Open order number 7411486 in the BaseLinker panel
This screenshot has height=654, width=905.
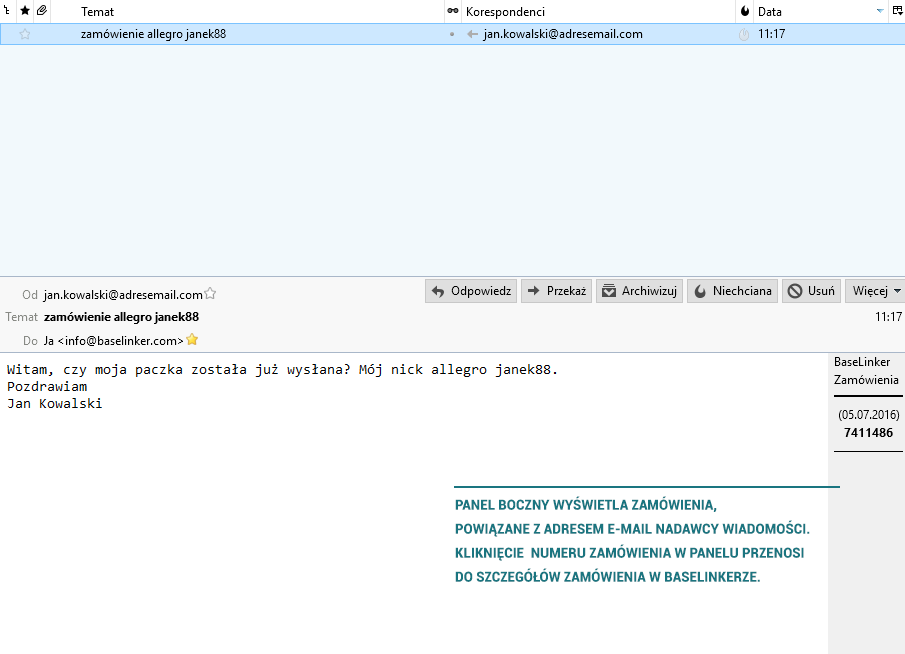[x=868, y=432]
